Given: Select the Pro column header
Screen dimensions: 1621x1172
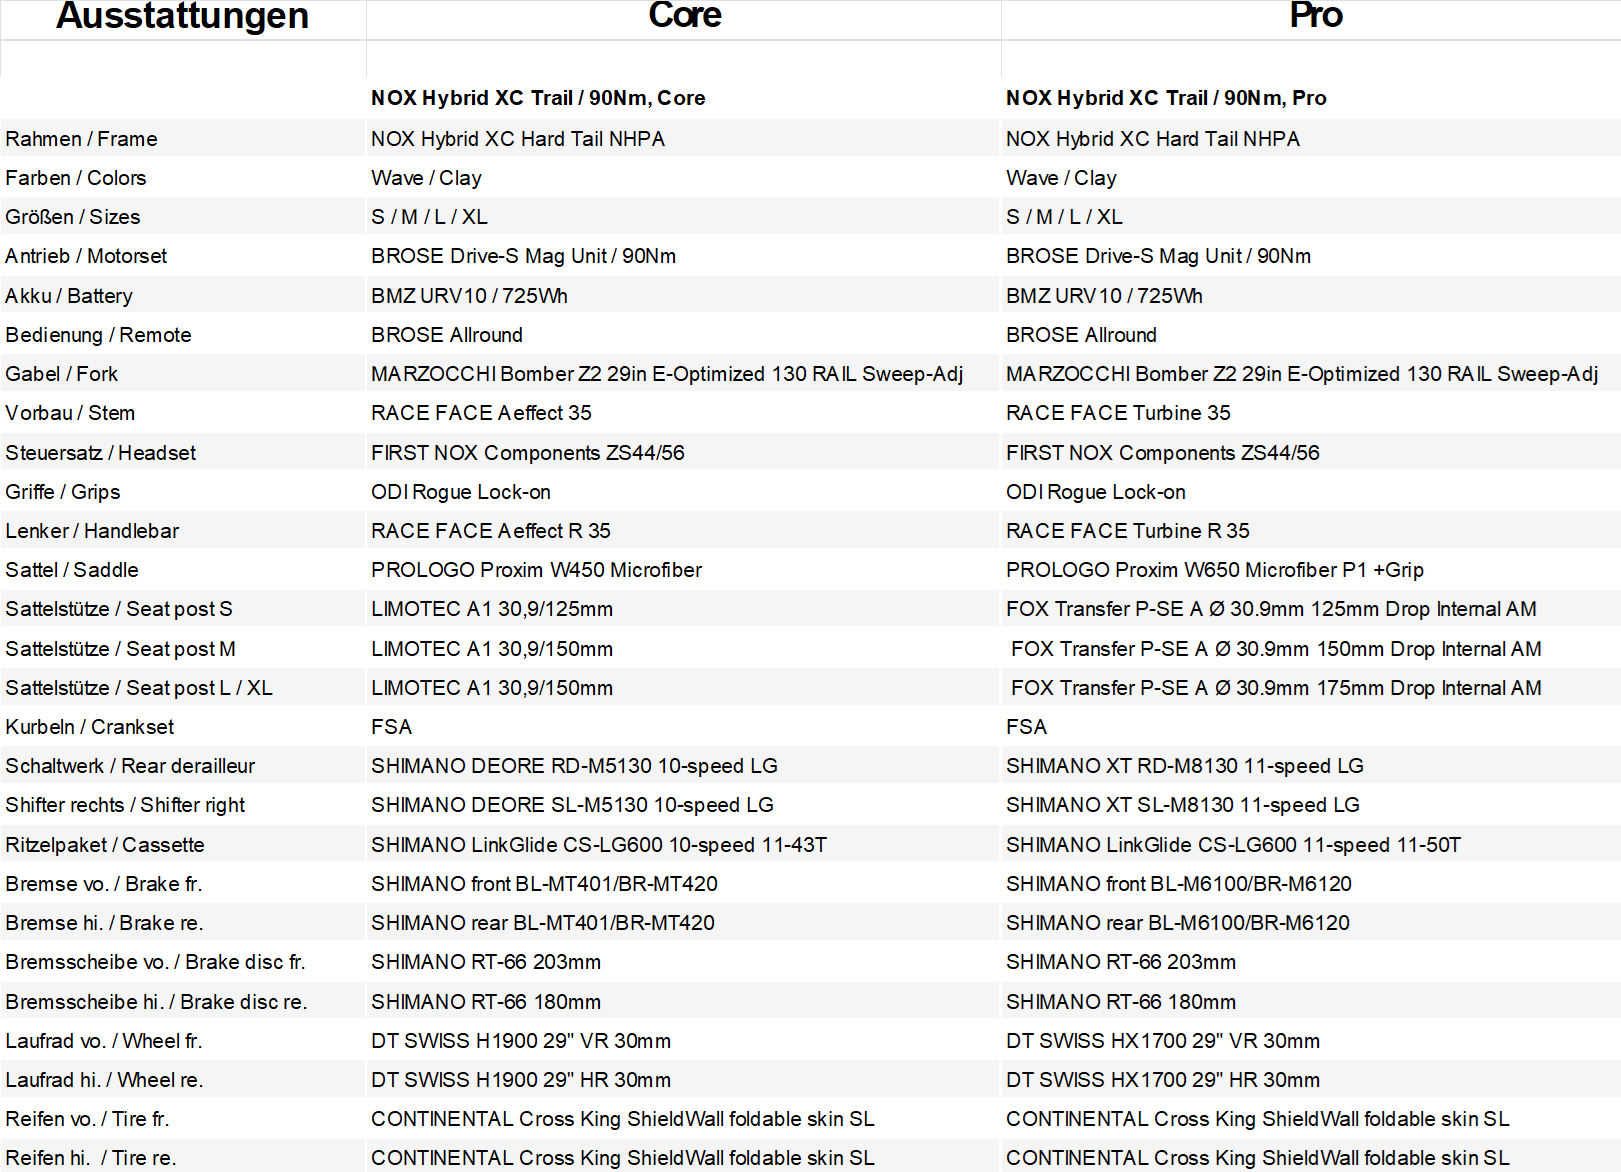Looking at the screenshot, I should tap(1315, 16).
